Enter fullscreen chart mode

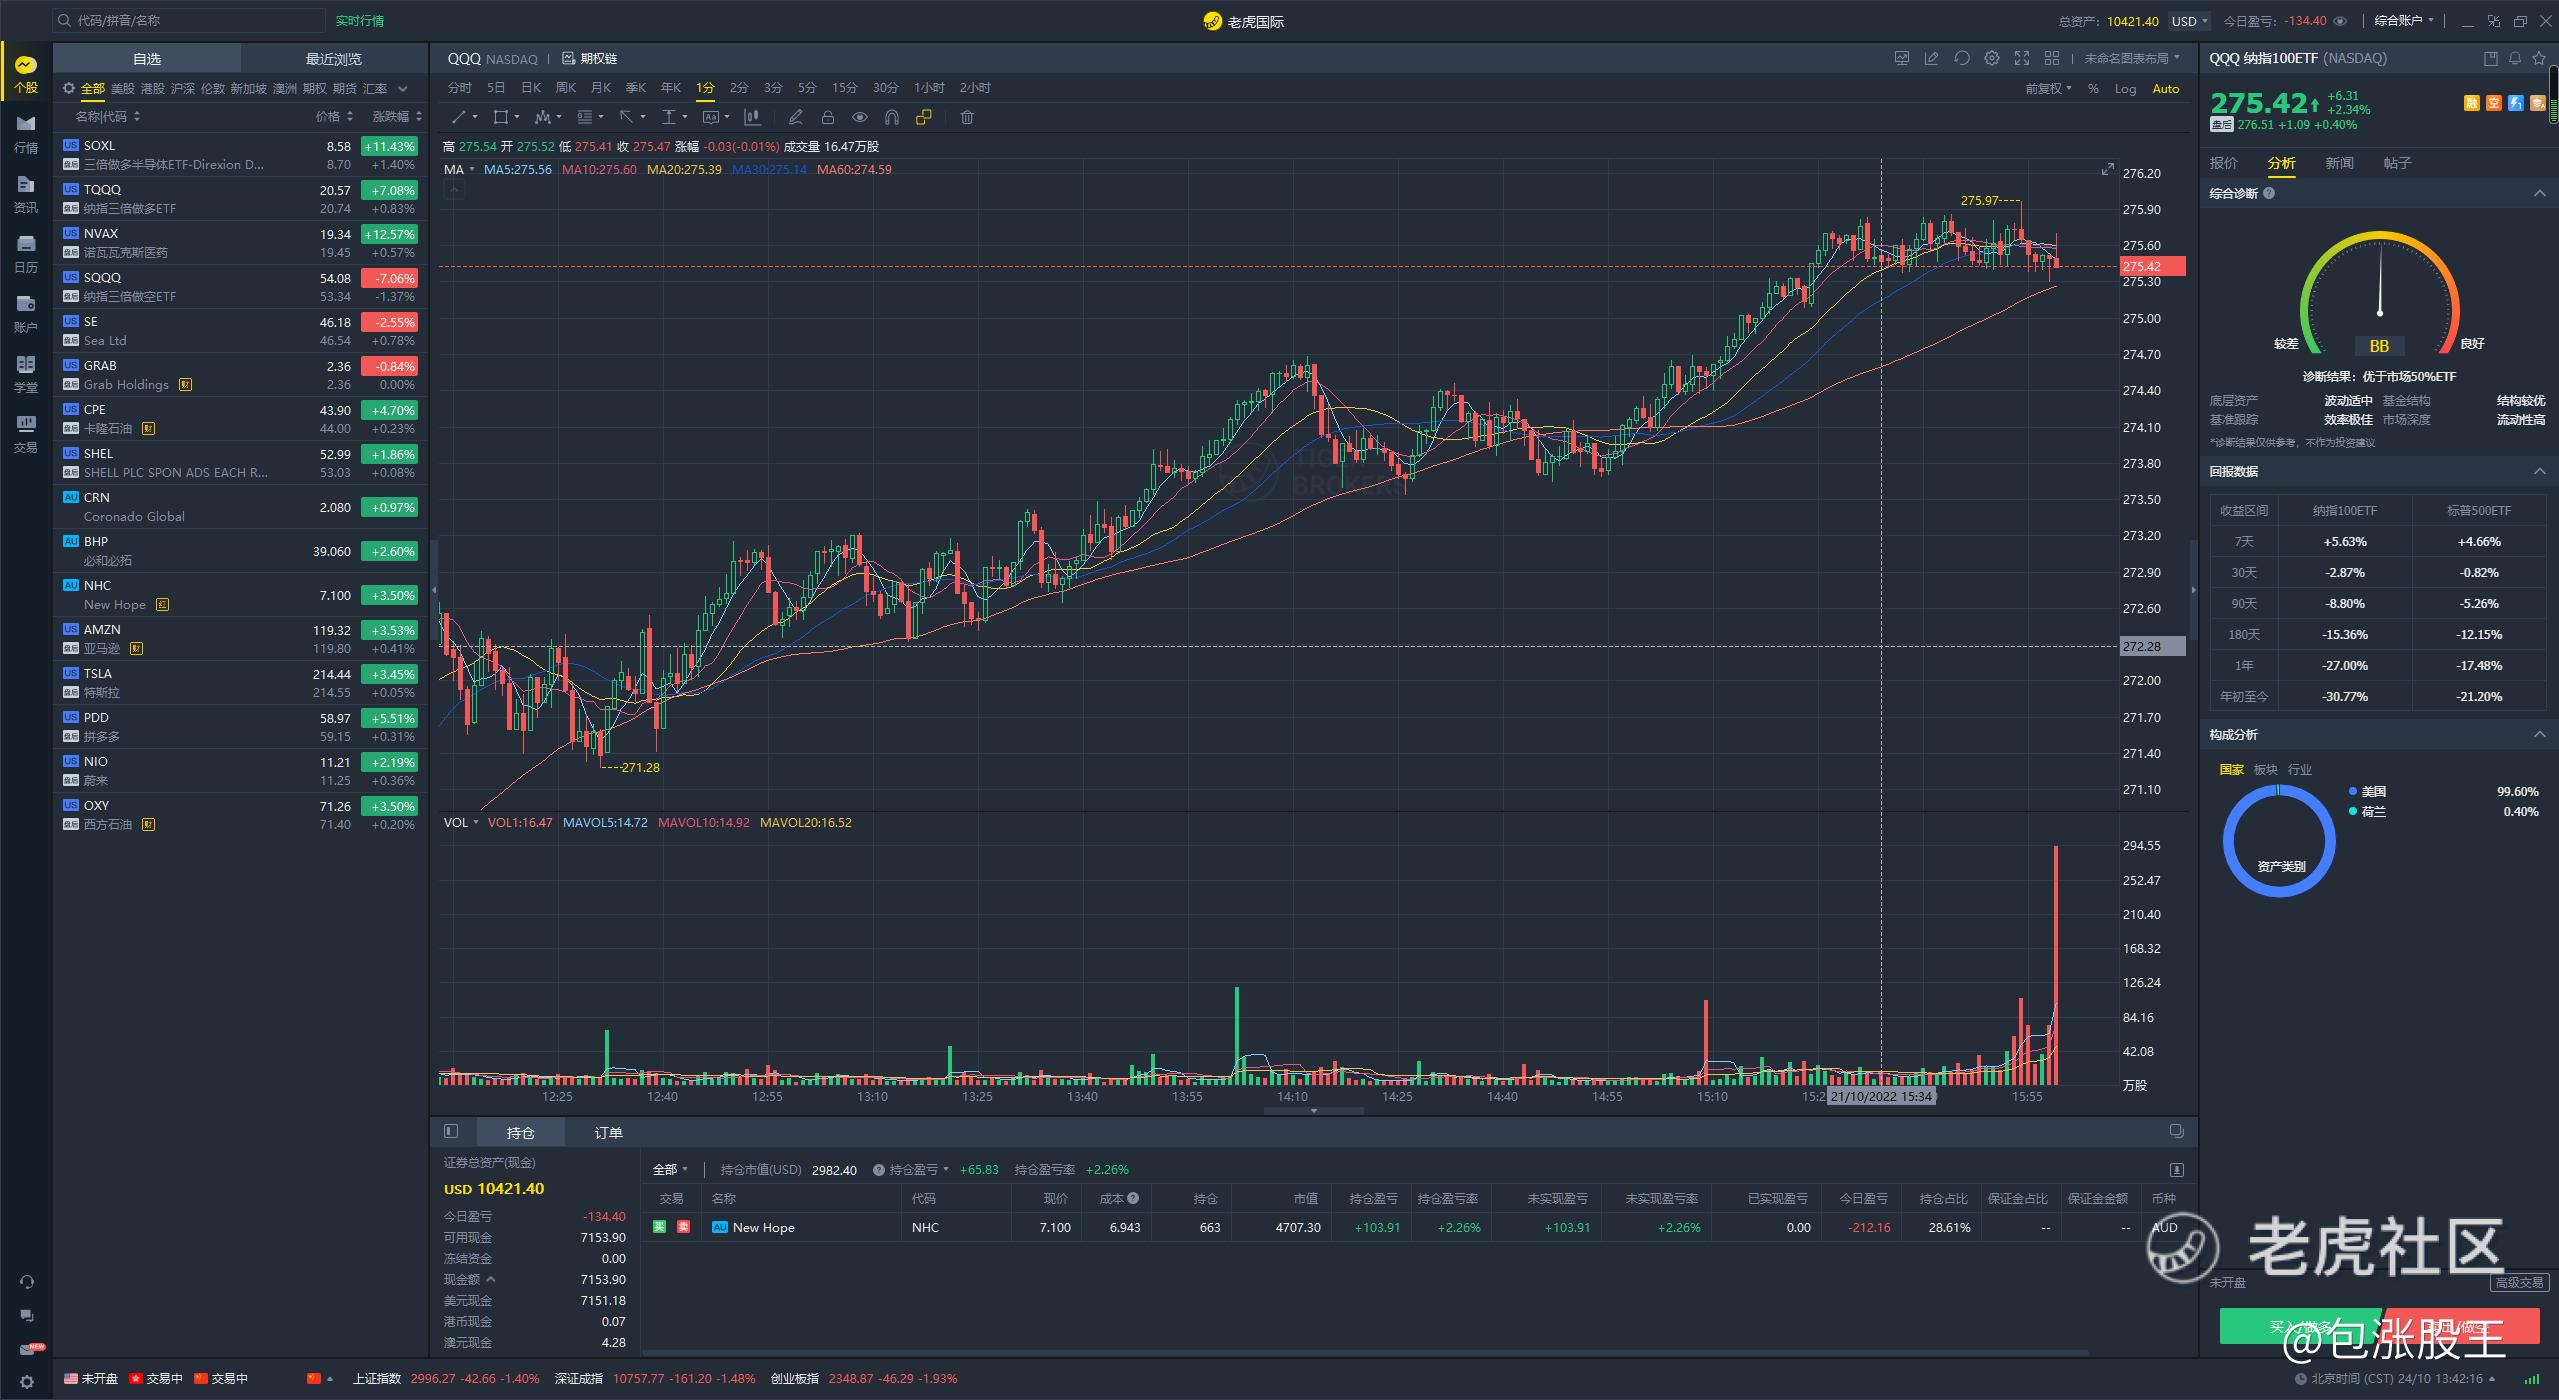click(2021, 59)
